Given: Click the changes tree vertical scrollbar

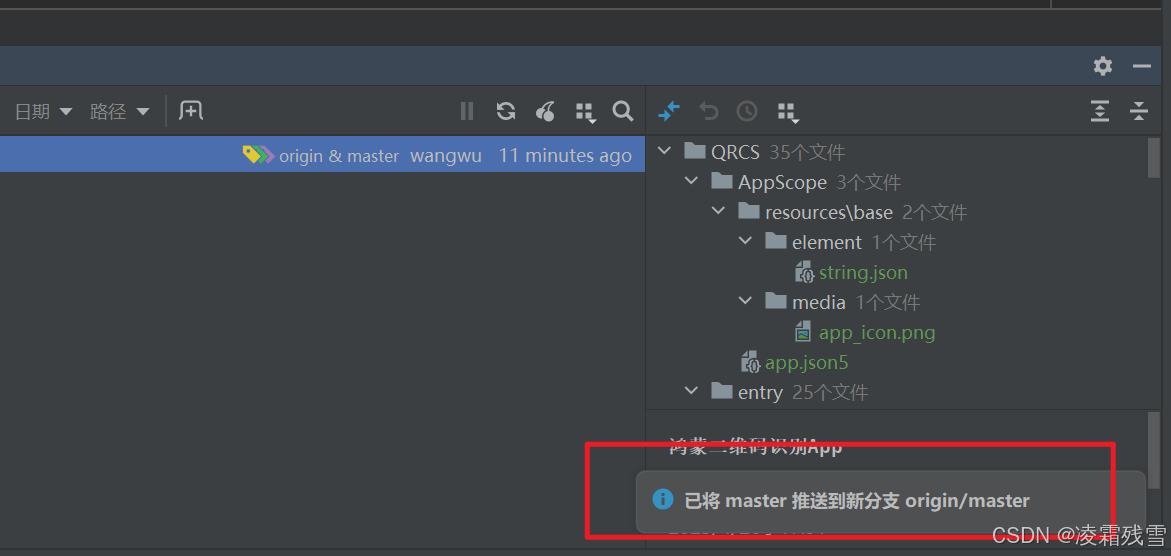Looking at the screenshot, I should [x=1154, y=158].
